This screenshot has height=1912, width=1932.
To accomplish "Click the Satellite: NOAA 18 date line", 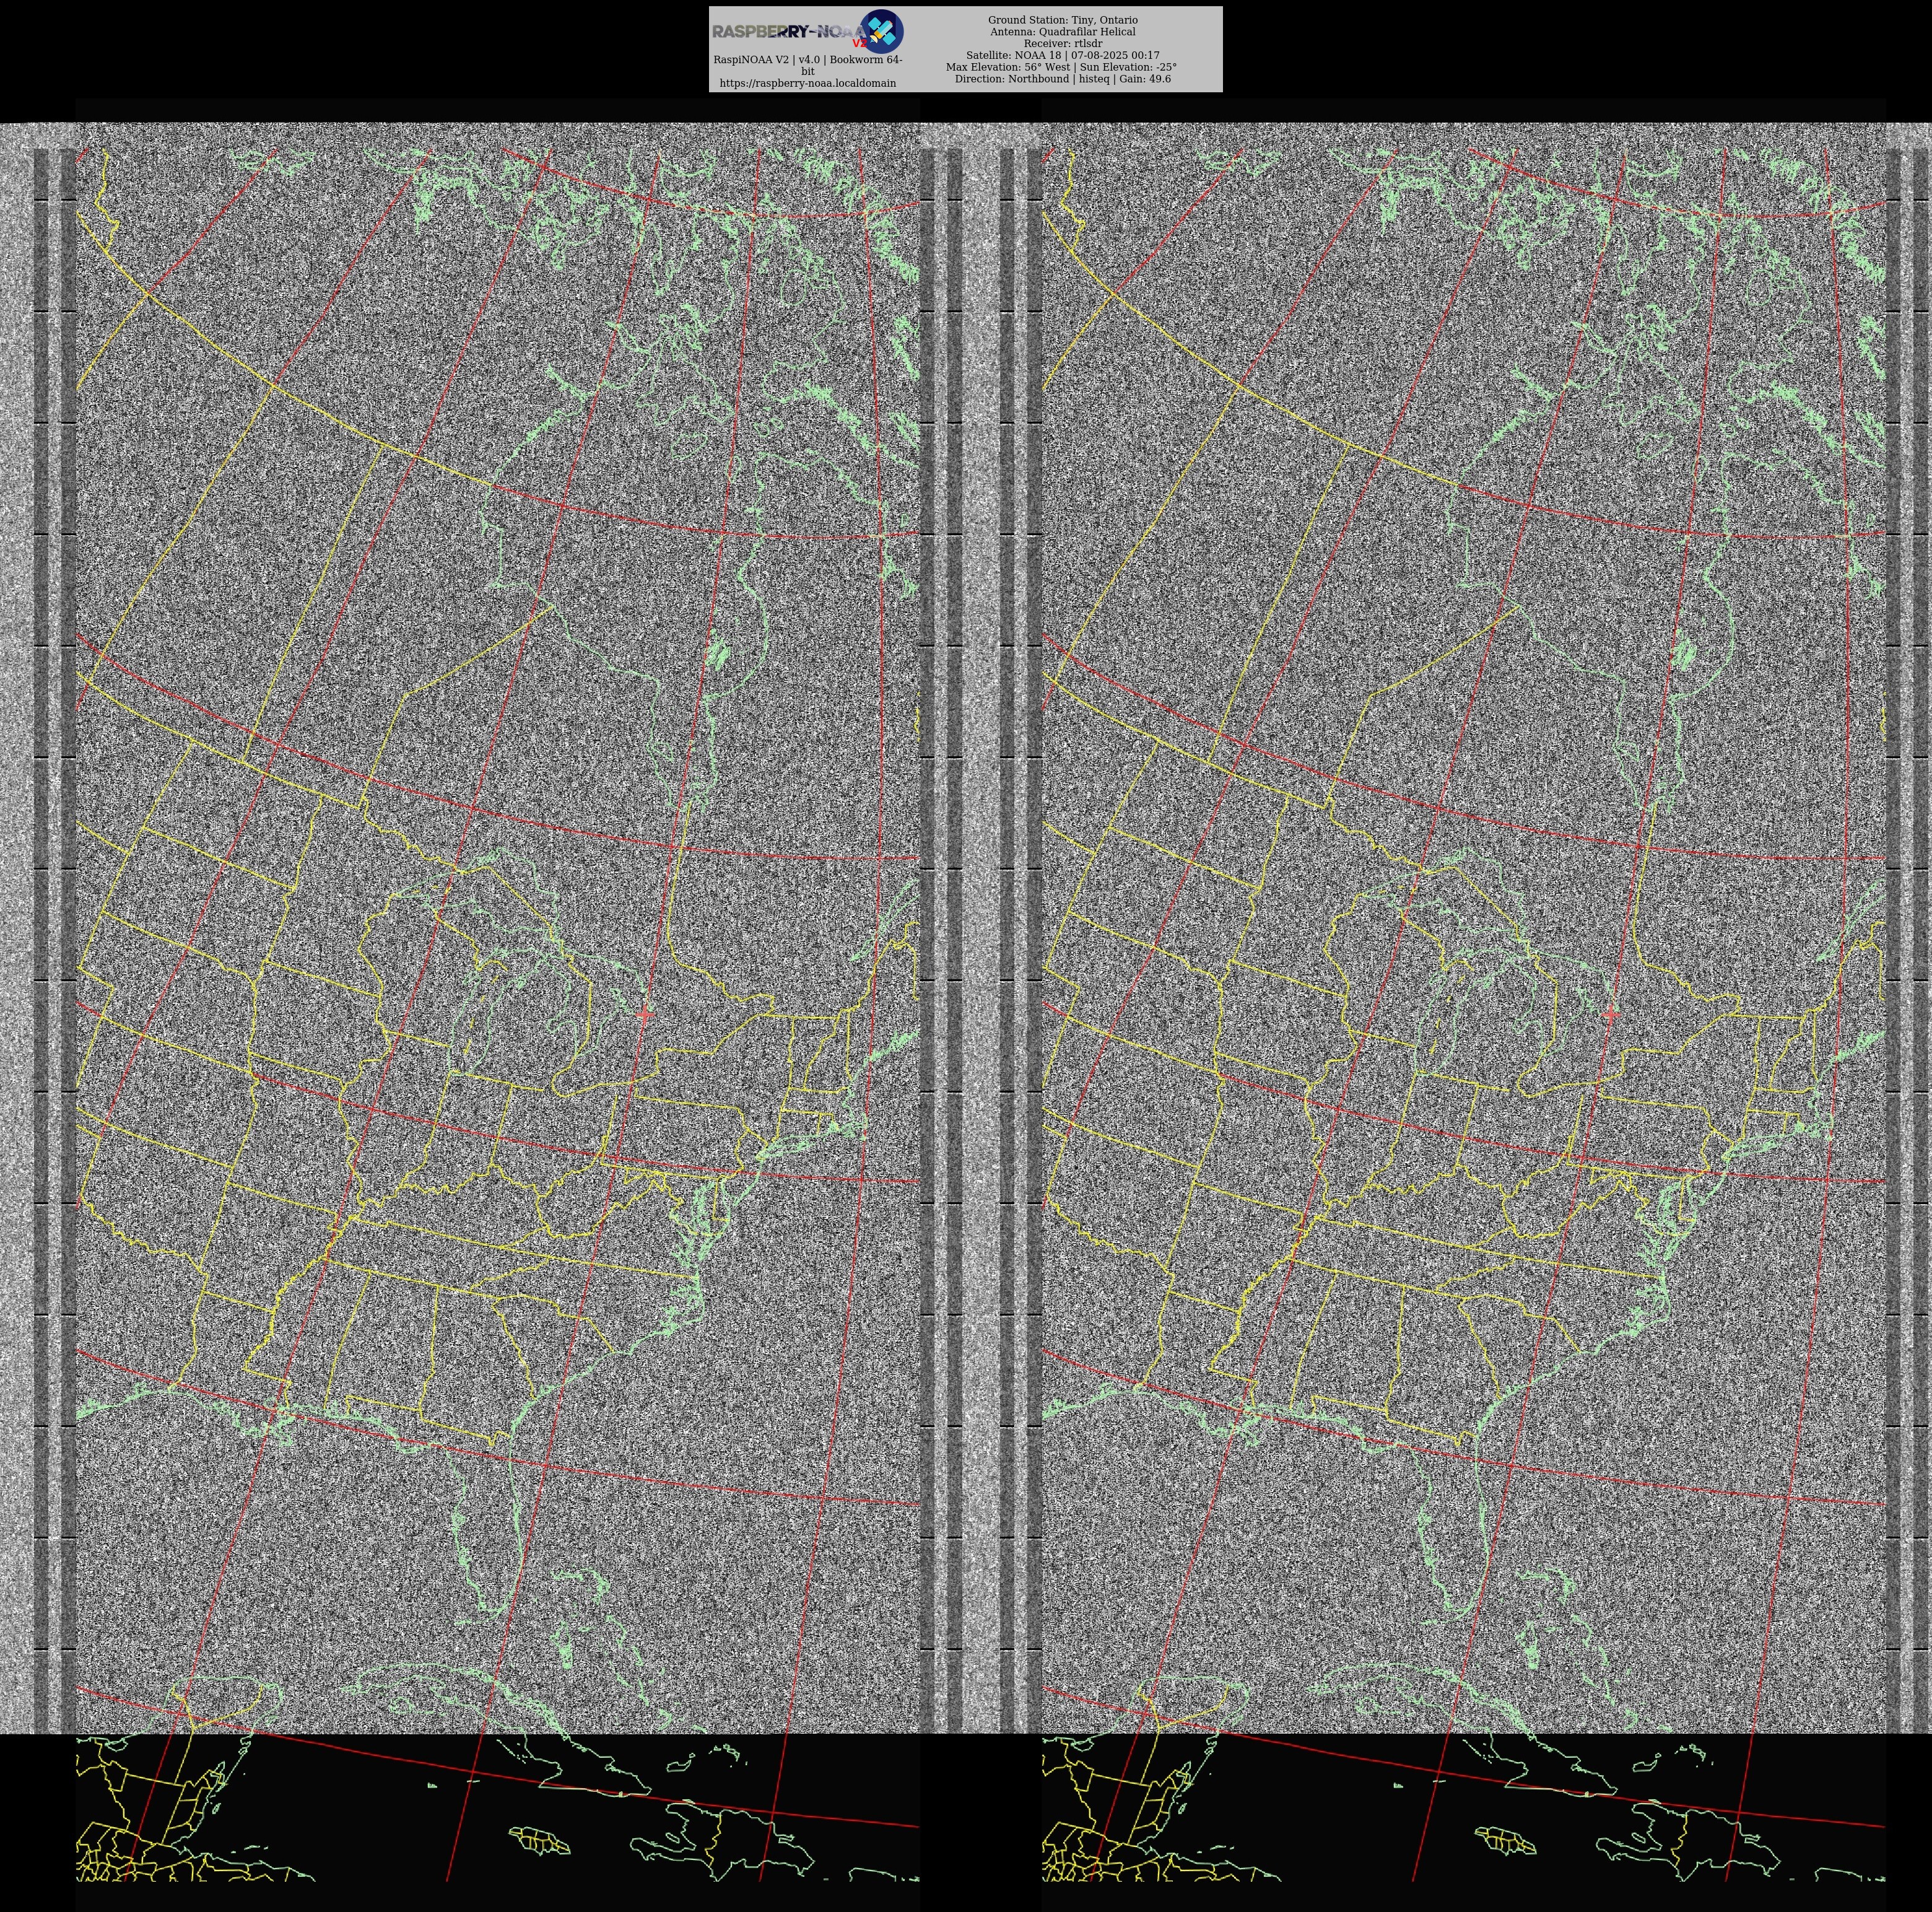I will click(1062, 56).
